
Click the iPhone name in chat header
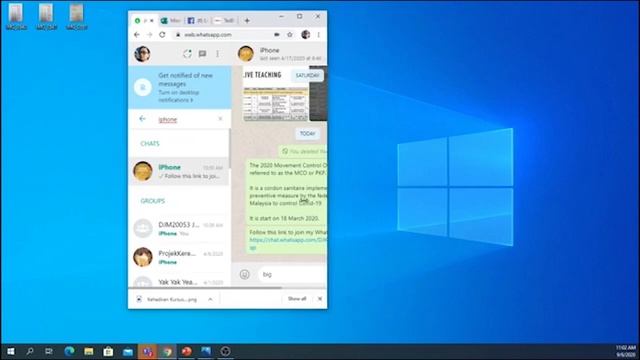pyautogui.click(x=270, y=50)
